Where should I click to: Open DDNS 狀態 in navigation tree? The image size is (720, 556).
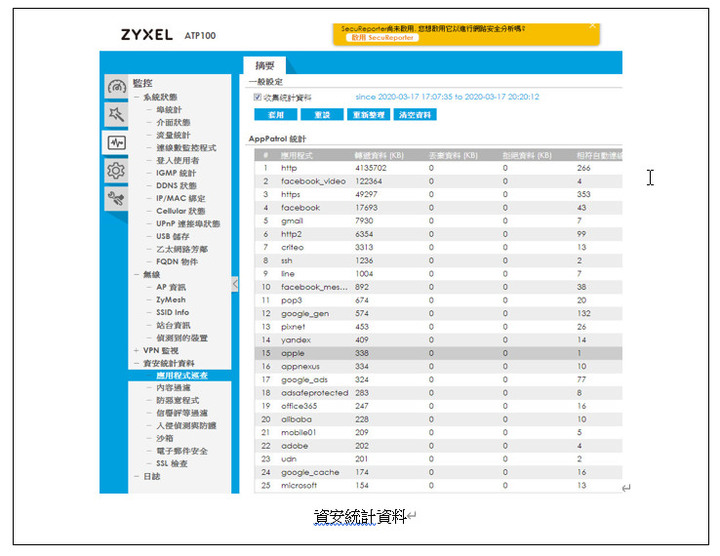point(176,185)
